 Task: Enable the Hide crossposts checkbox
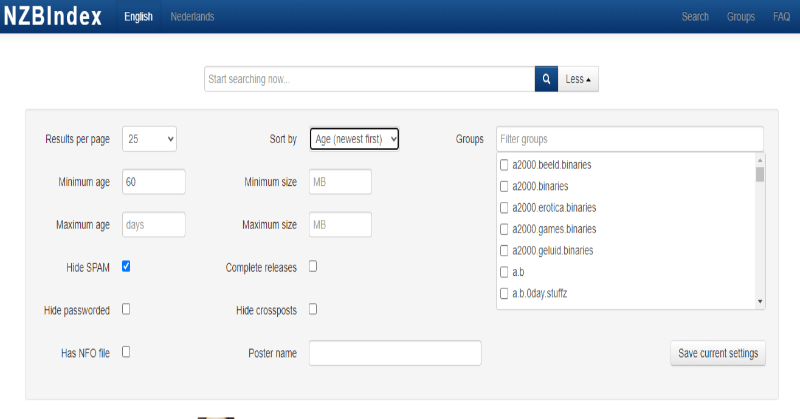(313, 309)
